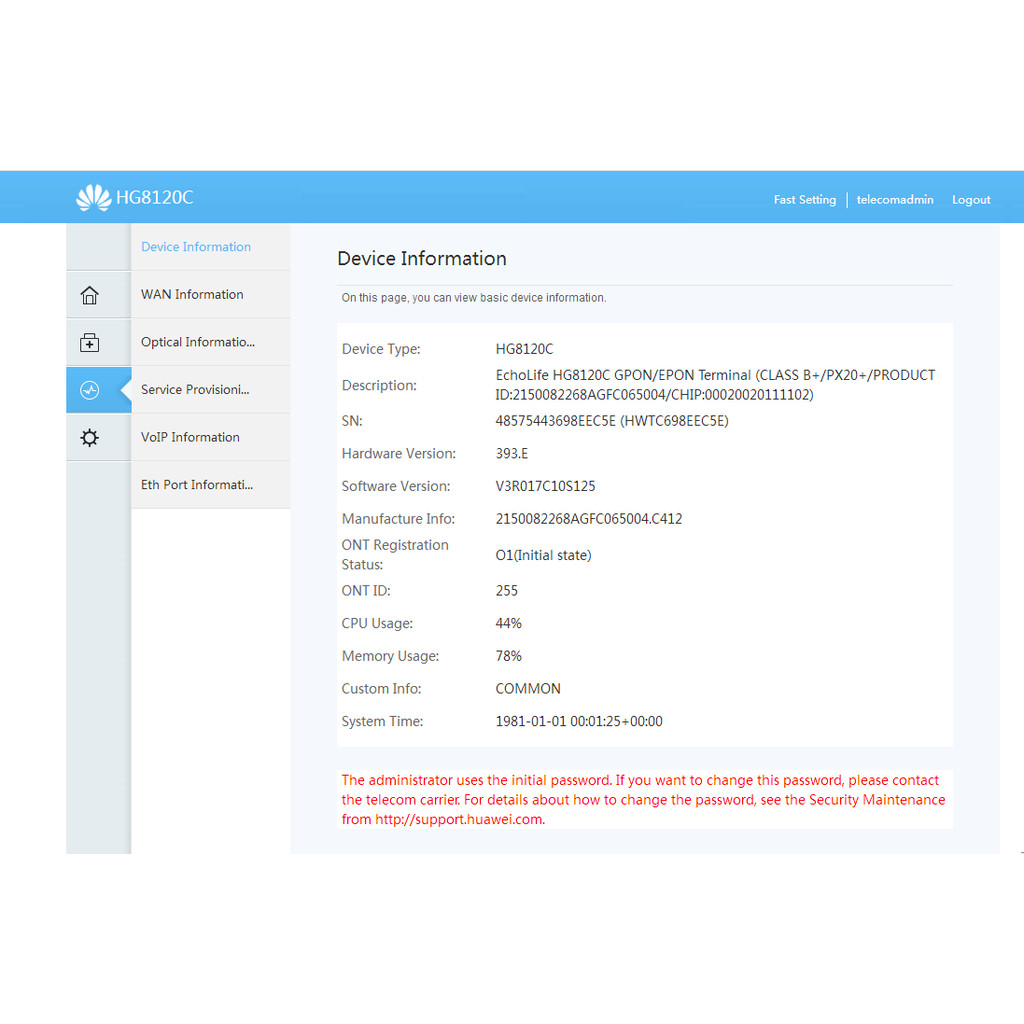
Task: Open the Home icon in the sidebar
Action: 90,295
